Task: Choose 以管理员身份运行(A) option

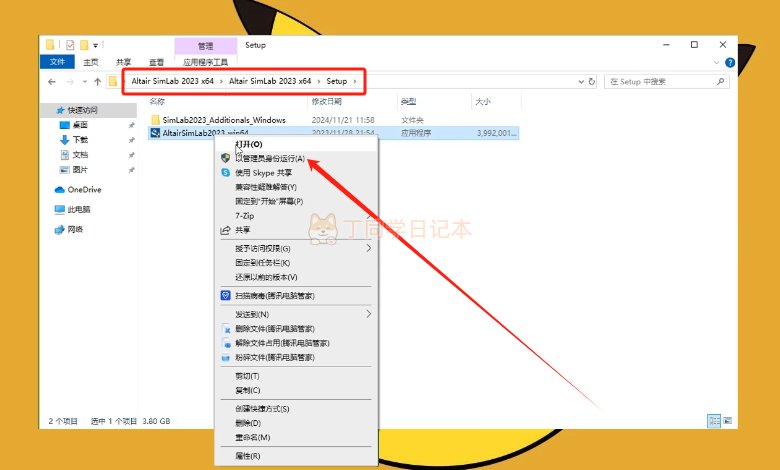Action: pyautogui.click(x=270, y=159)
